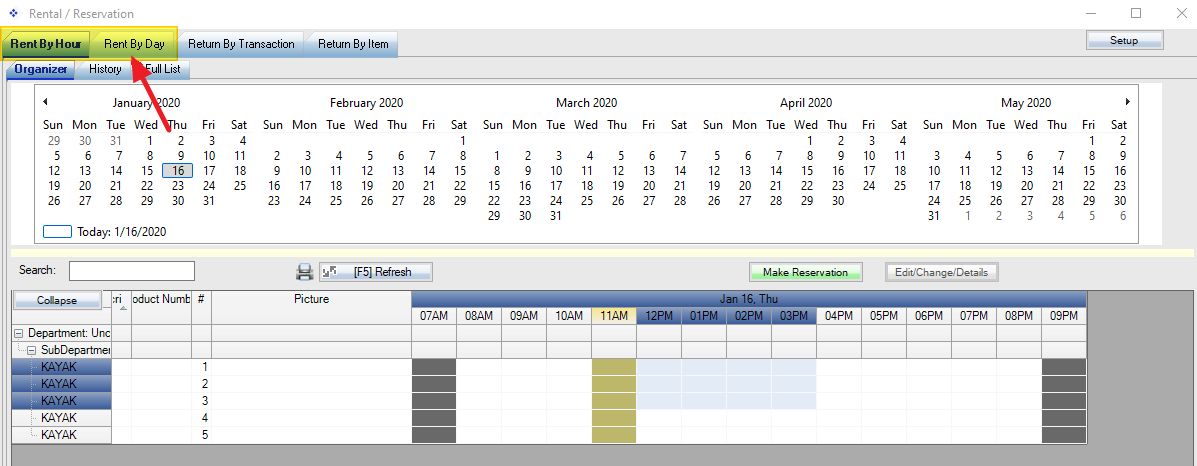Click the F5 Refresh button
The width and height of the screenshot is (1197, 466).
click(376, 272)
